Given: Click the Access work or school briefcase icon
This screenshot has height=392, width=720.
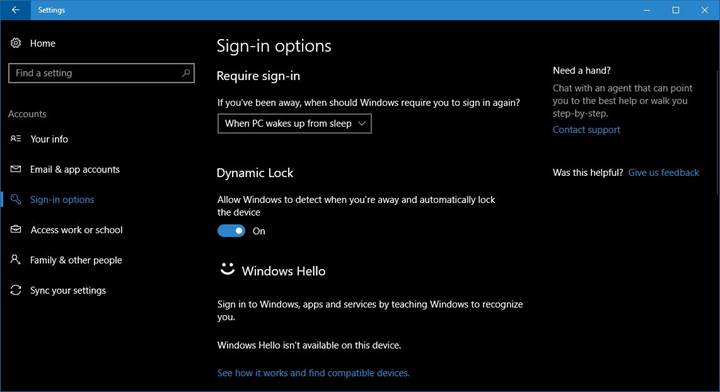Looking at the screenshot, I should tap(16, 229).
